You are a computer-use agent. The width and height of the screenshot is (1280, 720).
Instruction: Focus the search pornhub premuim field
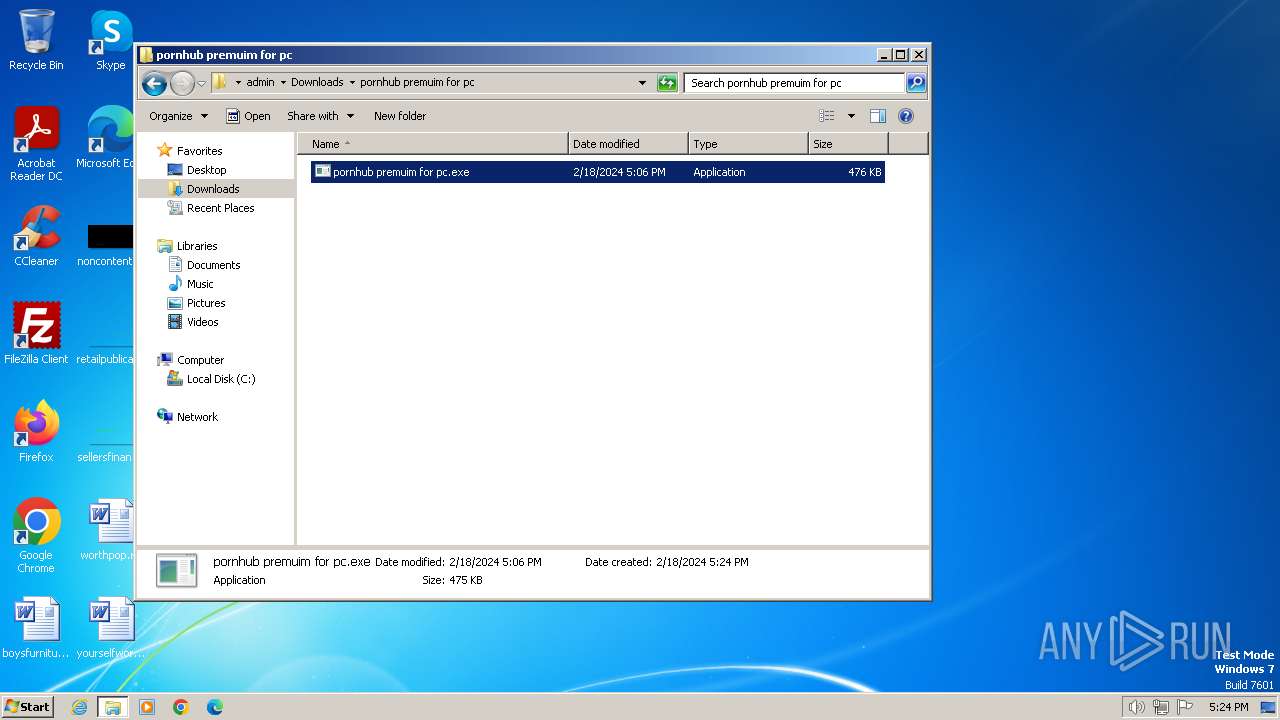(x=795, y=83)
